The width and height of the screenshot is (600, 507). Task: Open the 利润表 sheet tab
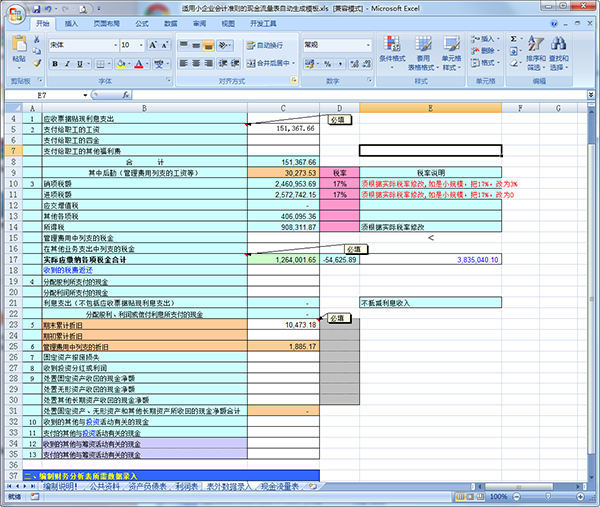point(186,486)
